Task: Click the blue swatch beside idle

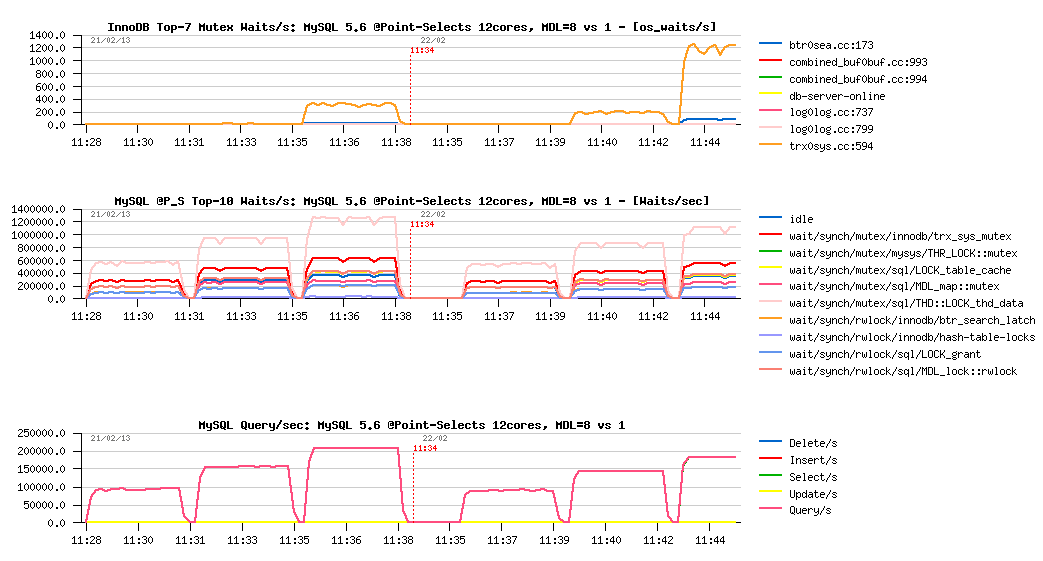Action: (770, 217)
